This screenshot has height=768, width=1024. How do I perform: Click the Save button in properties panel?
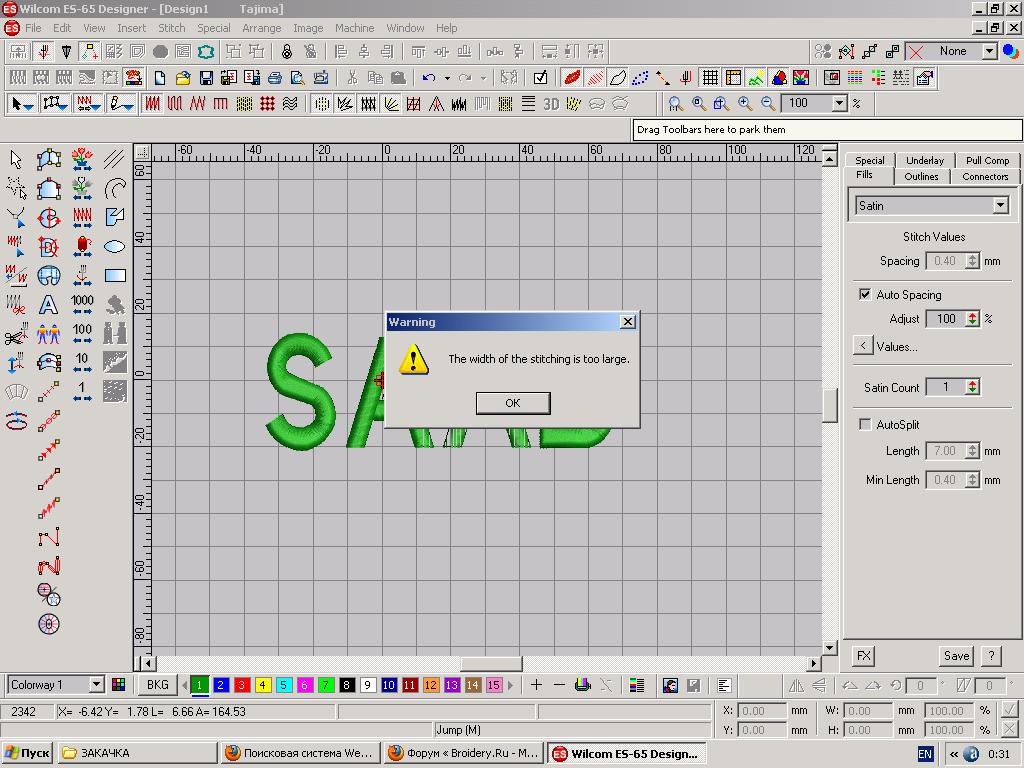pos(956,656)
